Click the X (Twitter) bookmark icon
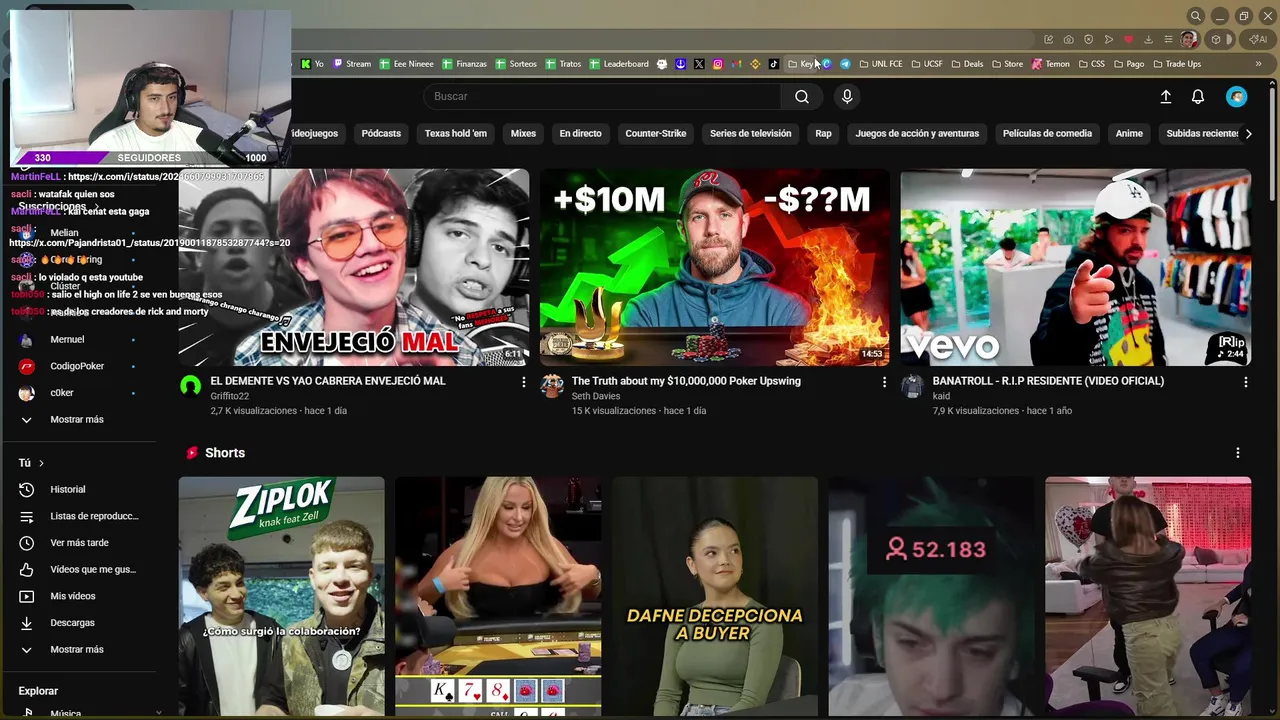 [x=699, y=64]
